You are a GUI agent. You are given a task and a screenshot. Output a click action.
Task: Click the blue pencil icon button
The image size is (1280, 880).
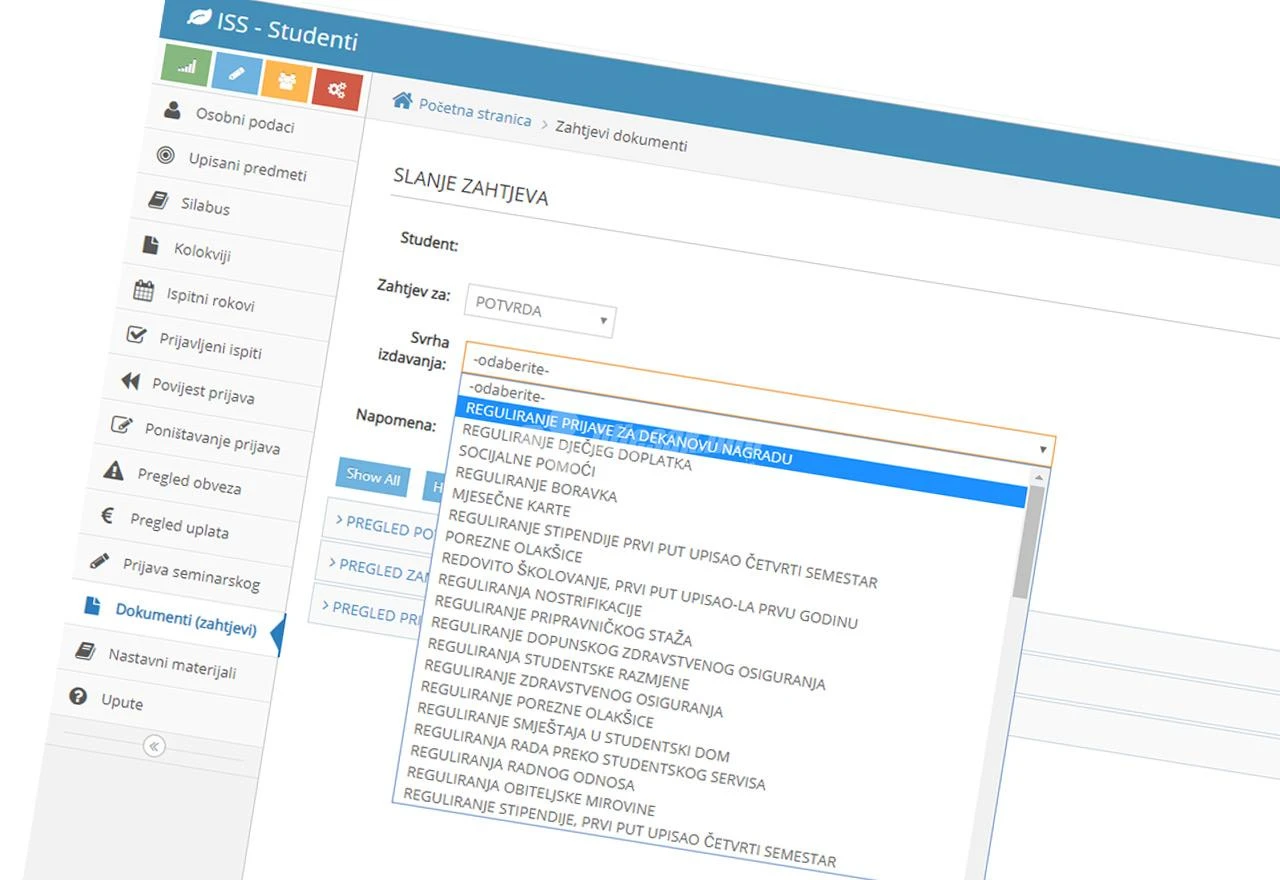point(237,74)
